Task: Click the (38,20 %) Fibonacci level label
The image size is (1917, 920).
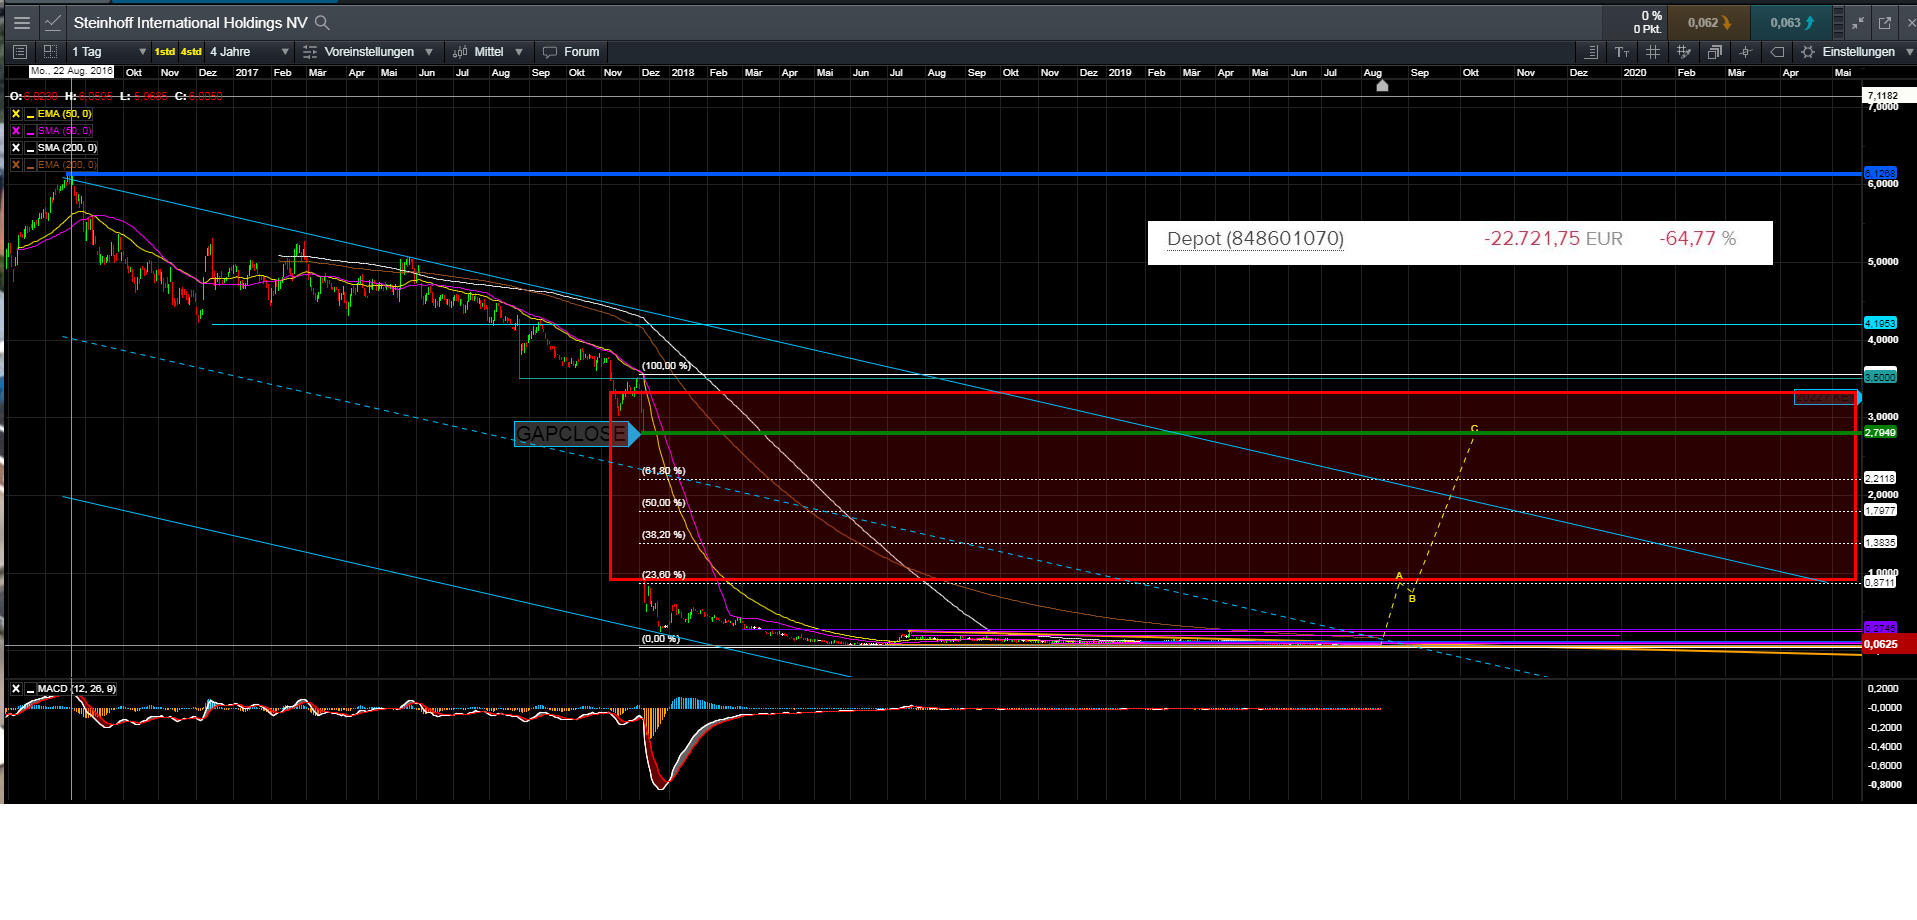Action: pos(664,535)
